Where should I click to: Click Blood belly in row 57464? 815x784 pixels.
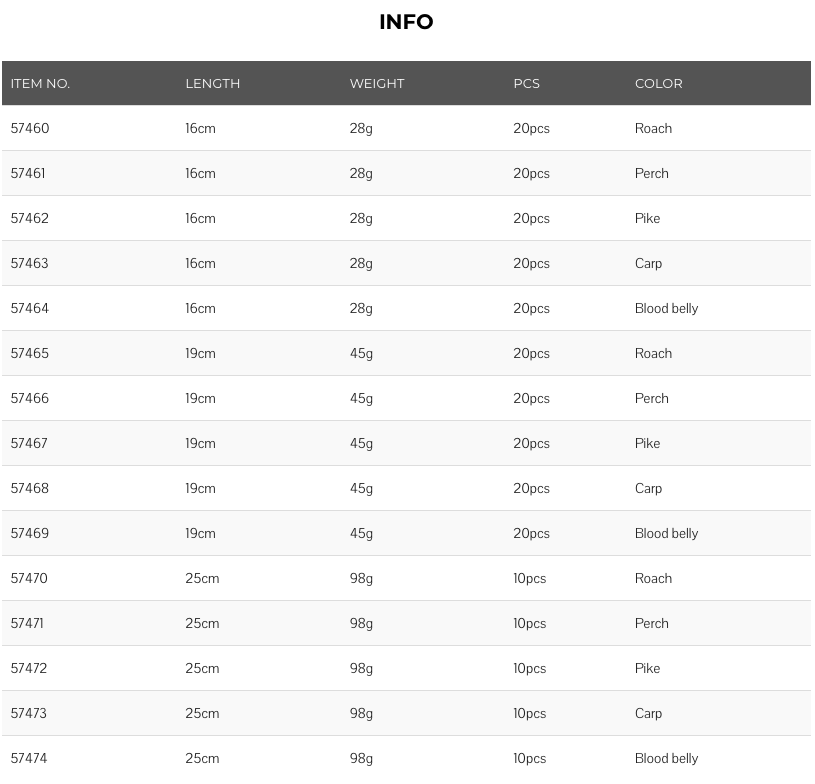(666, 308)
